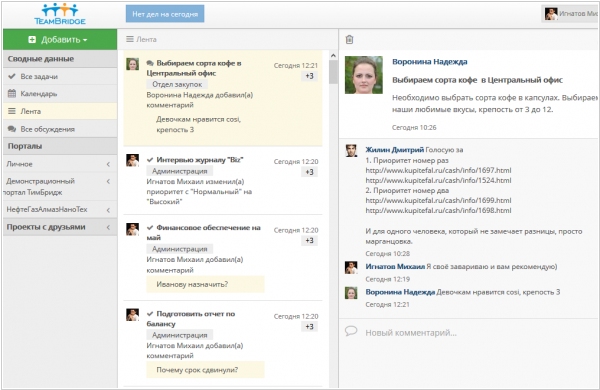Click the Порталы section header
600x390 pixels.
(x=60, y=146)
